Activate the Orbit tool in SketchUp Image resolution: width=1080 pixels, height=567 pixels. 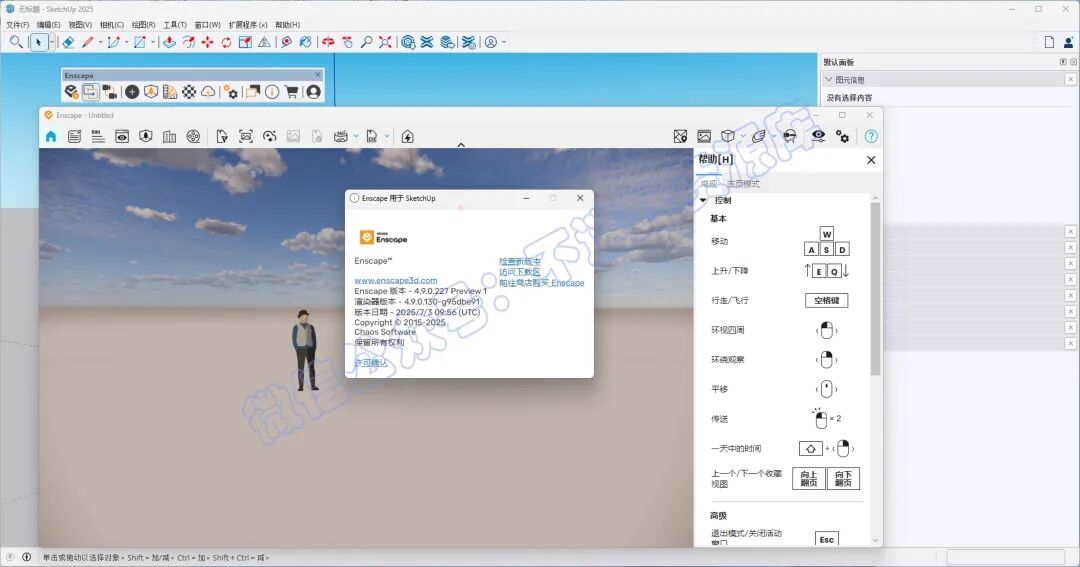(328, 42)
